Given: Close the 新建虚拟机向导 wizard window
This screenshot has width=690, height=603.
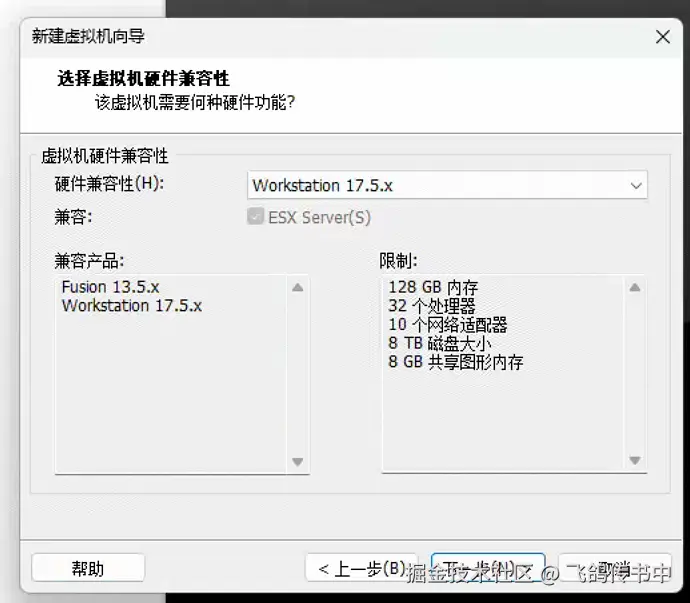Looking at the screenshot, I should pos(663,37).
